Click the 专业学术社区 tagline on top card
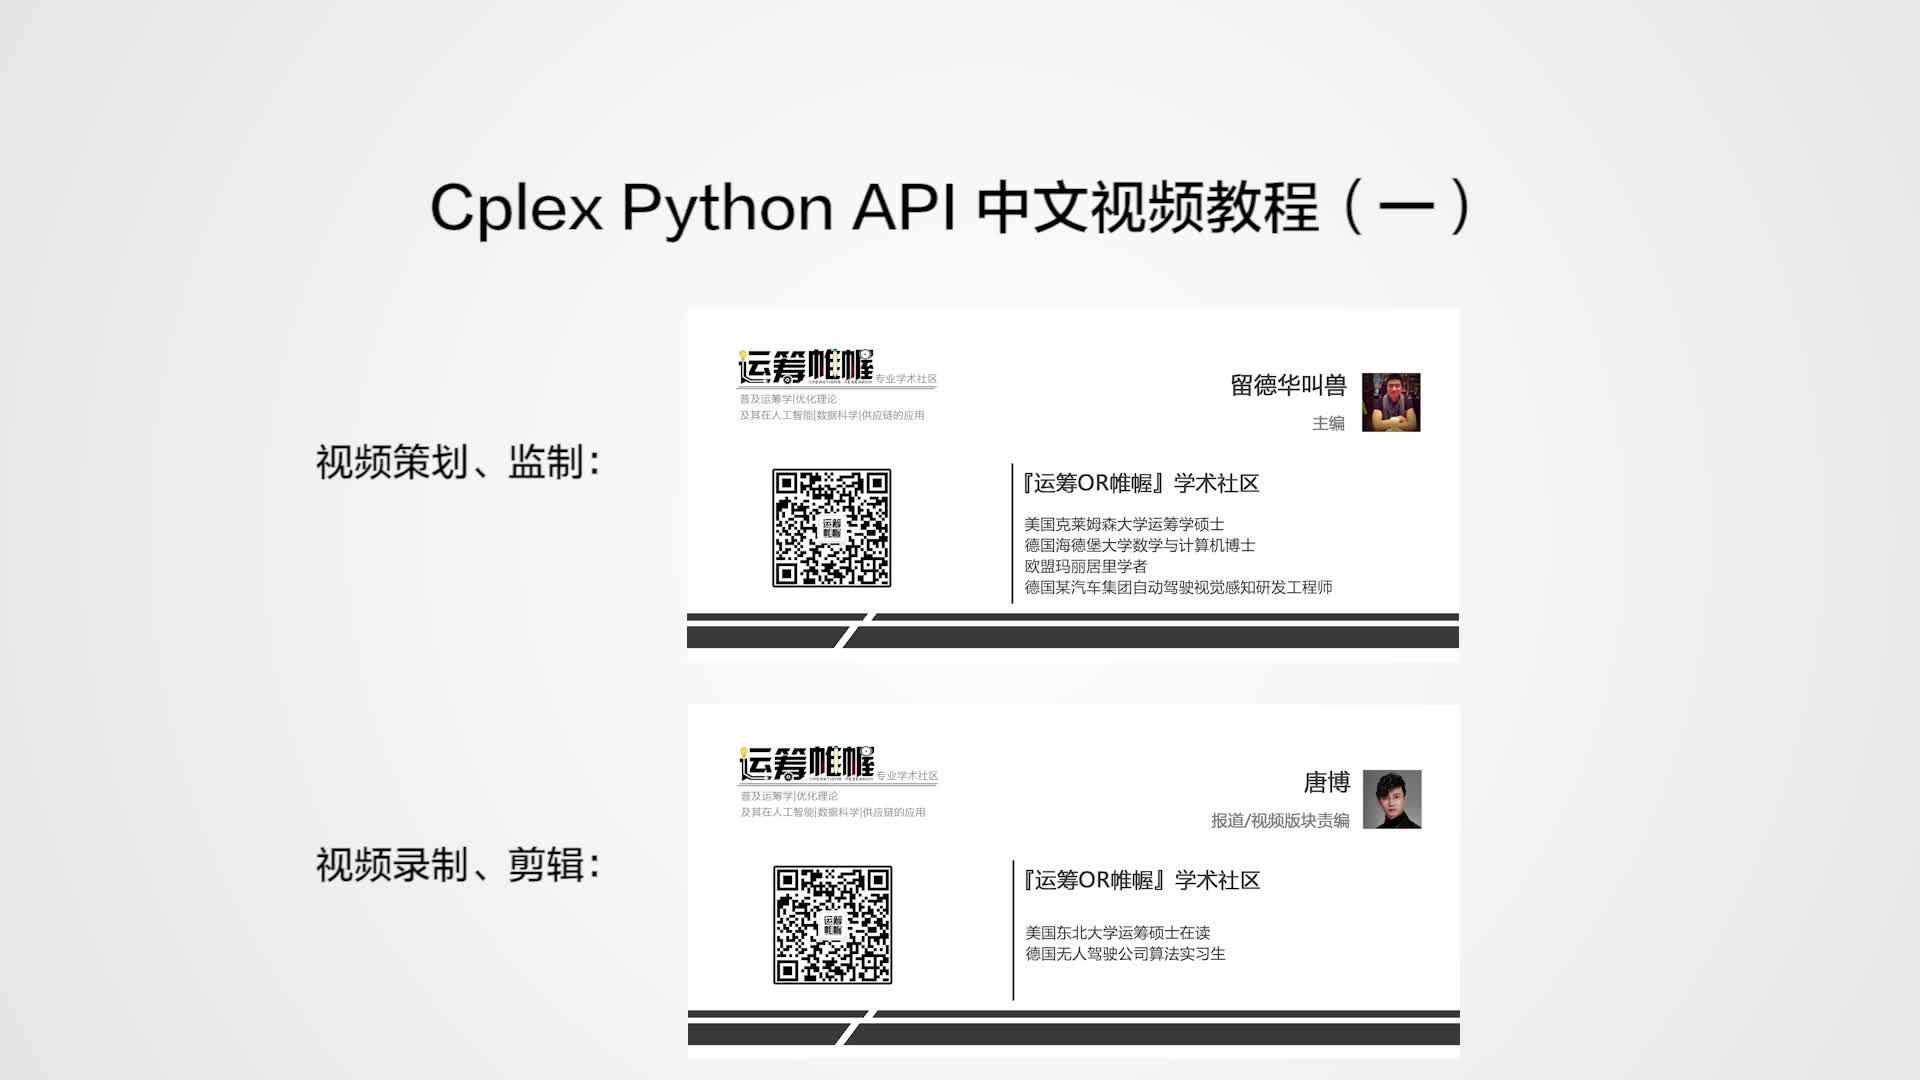 pos(906,380)
